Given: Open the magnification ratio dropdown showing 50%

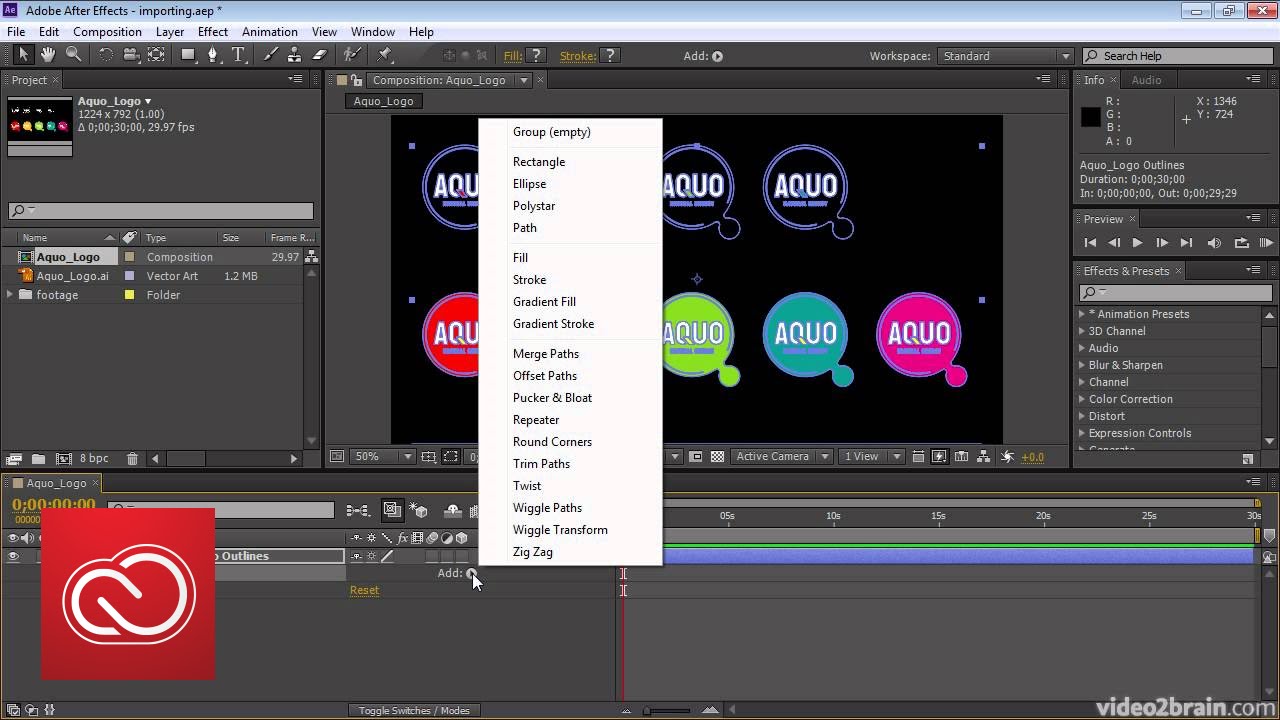Looking at the screenshot, I should click(x=380, y=456).
